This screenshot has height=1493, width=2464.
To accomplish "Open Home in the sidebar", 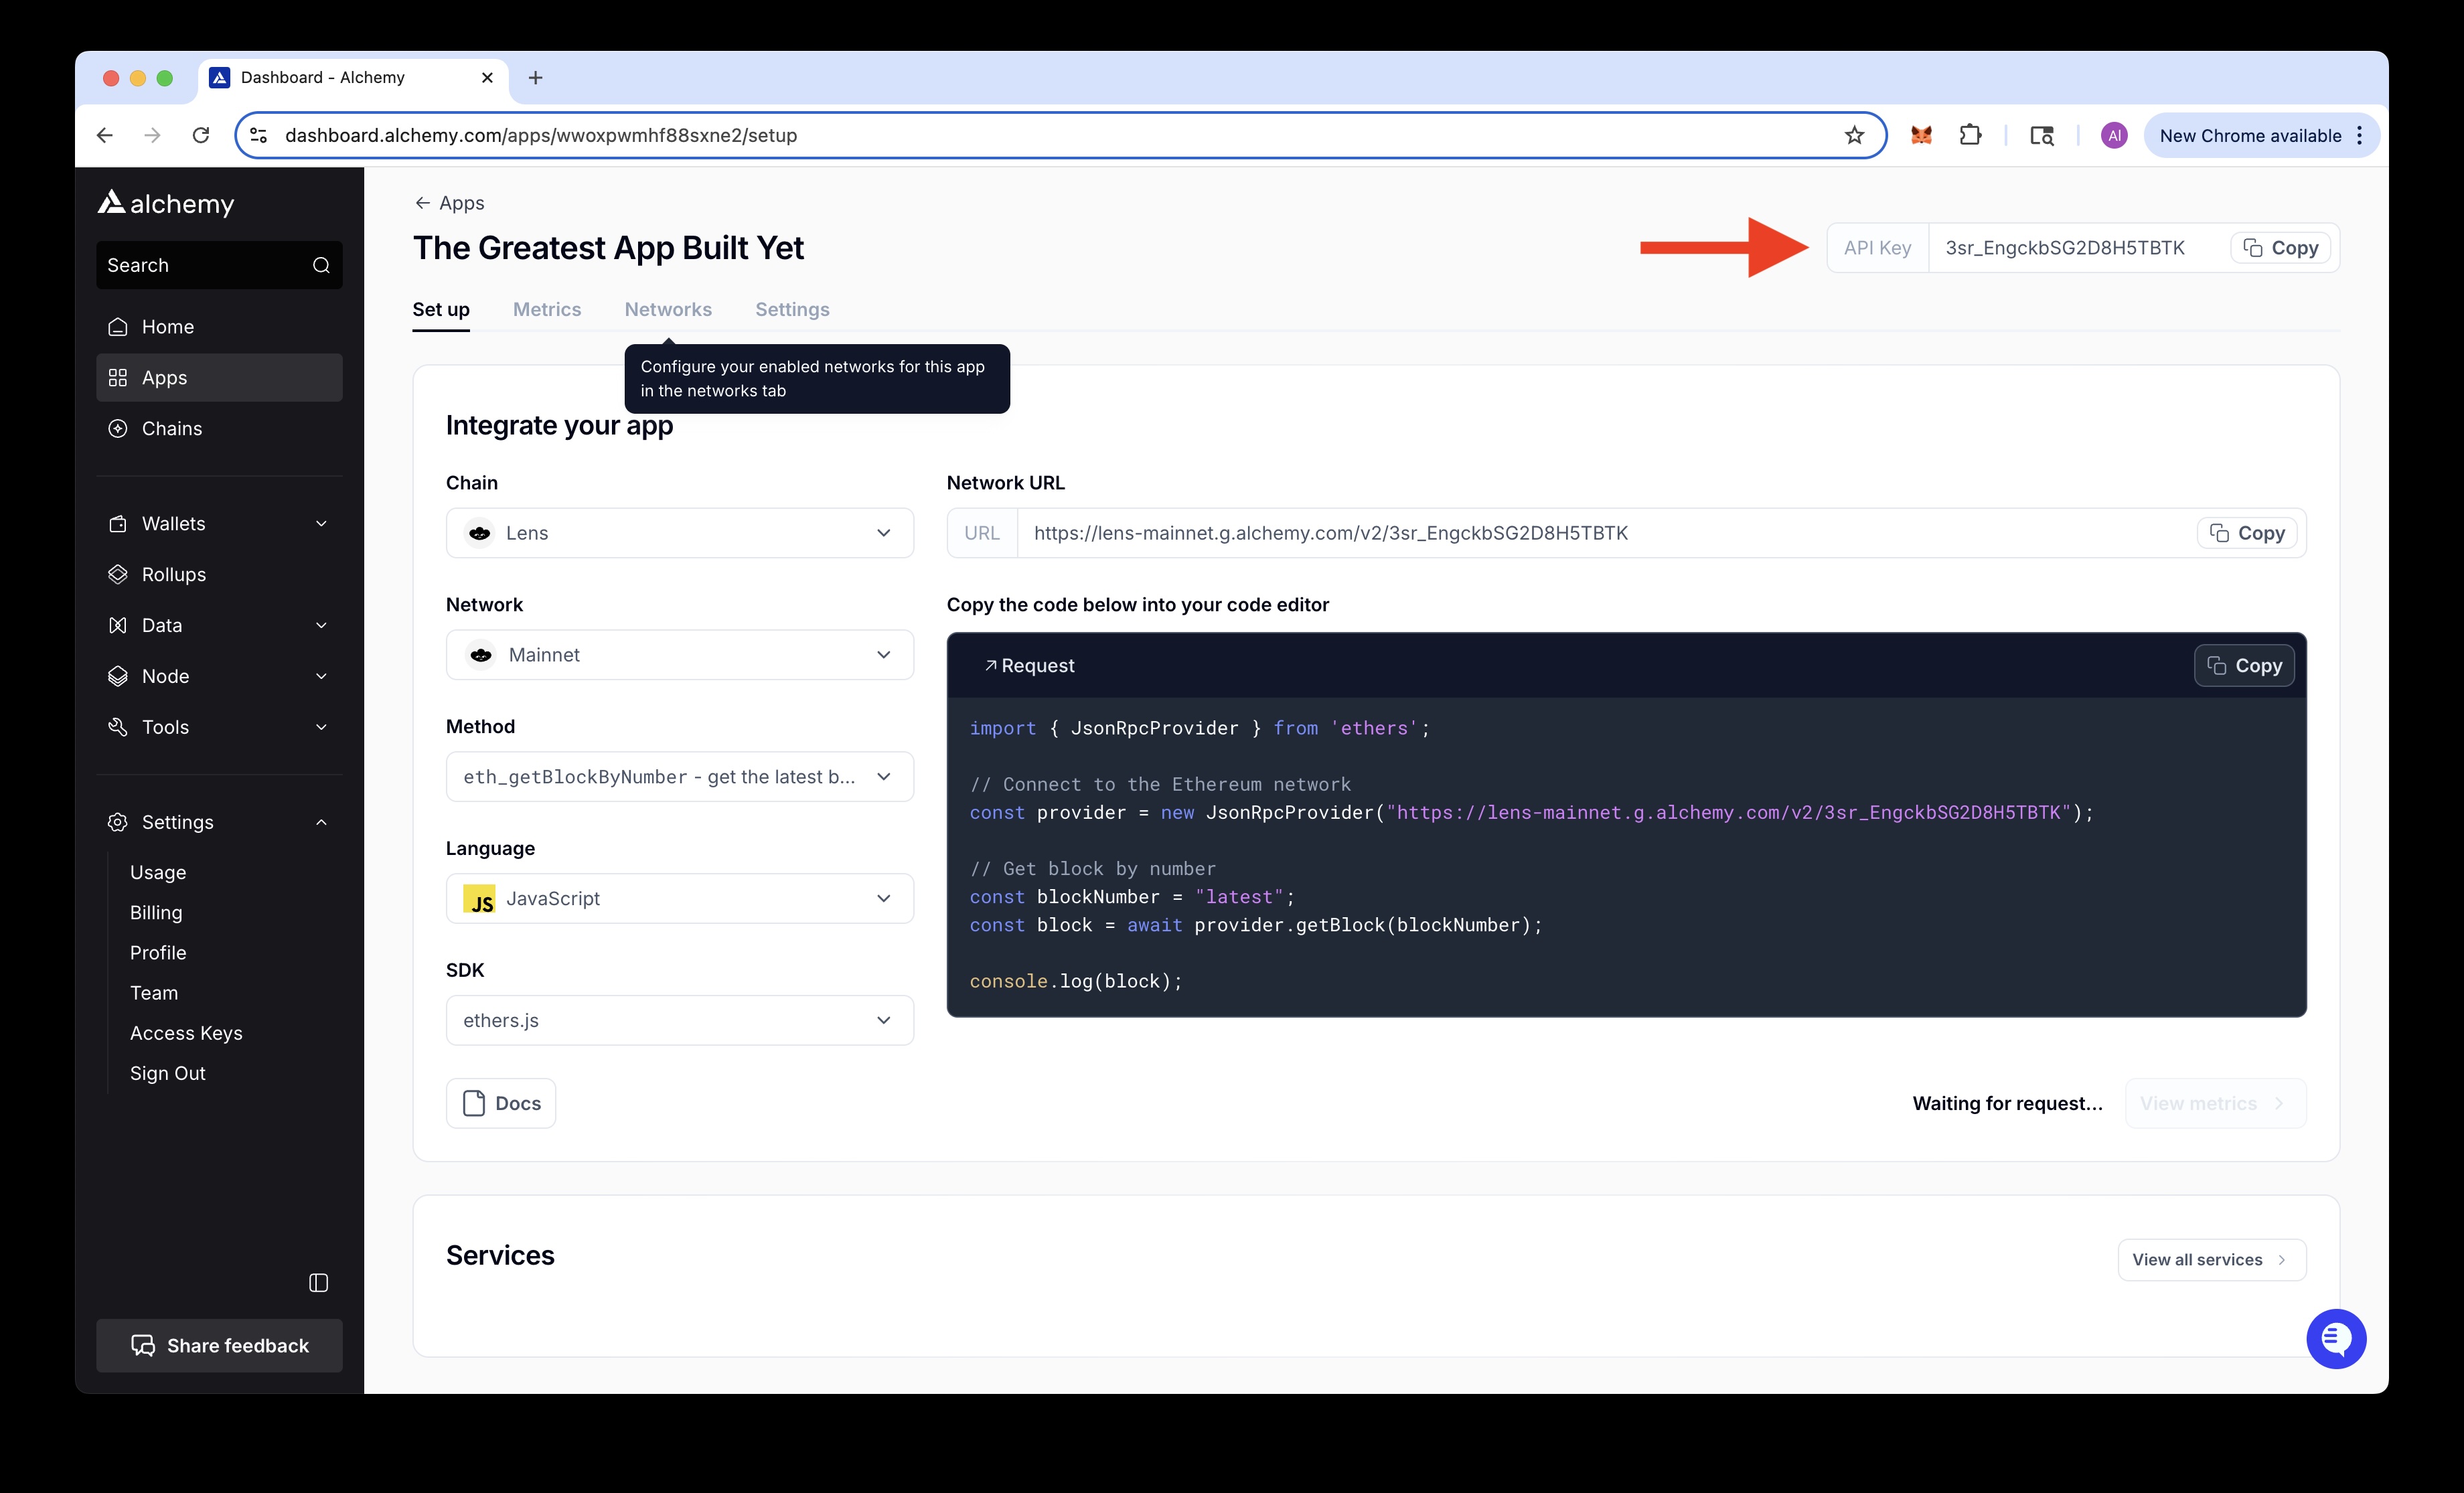I will pos(219,327).
